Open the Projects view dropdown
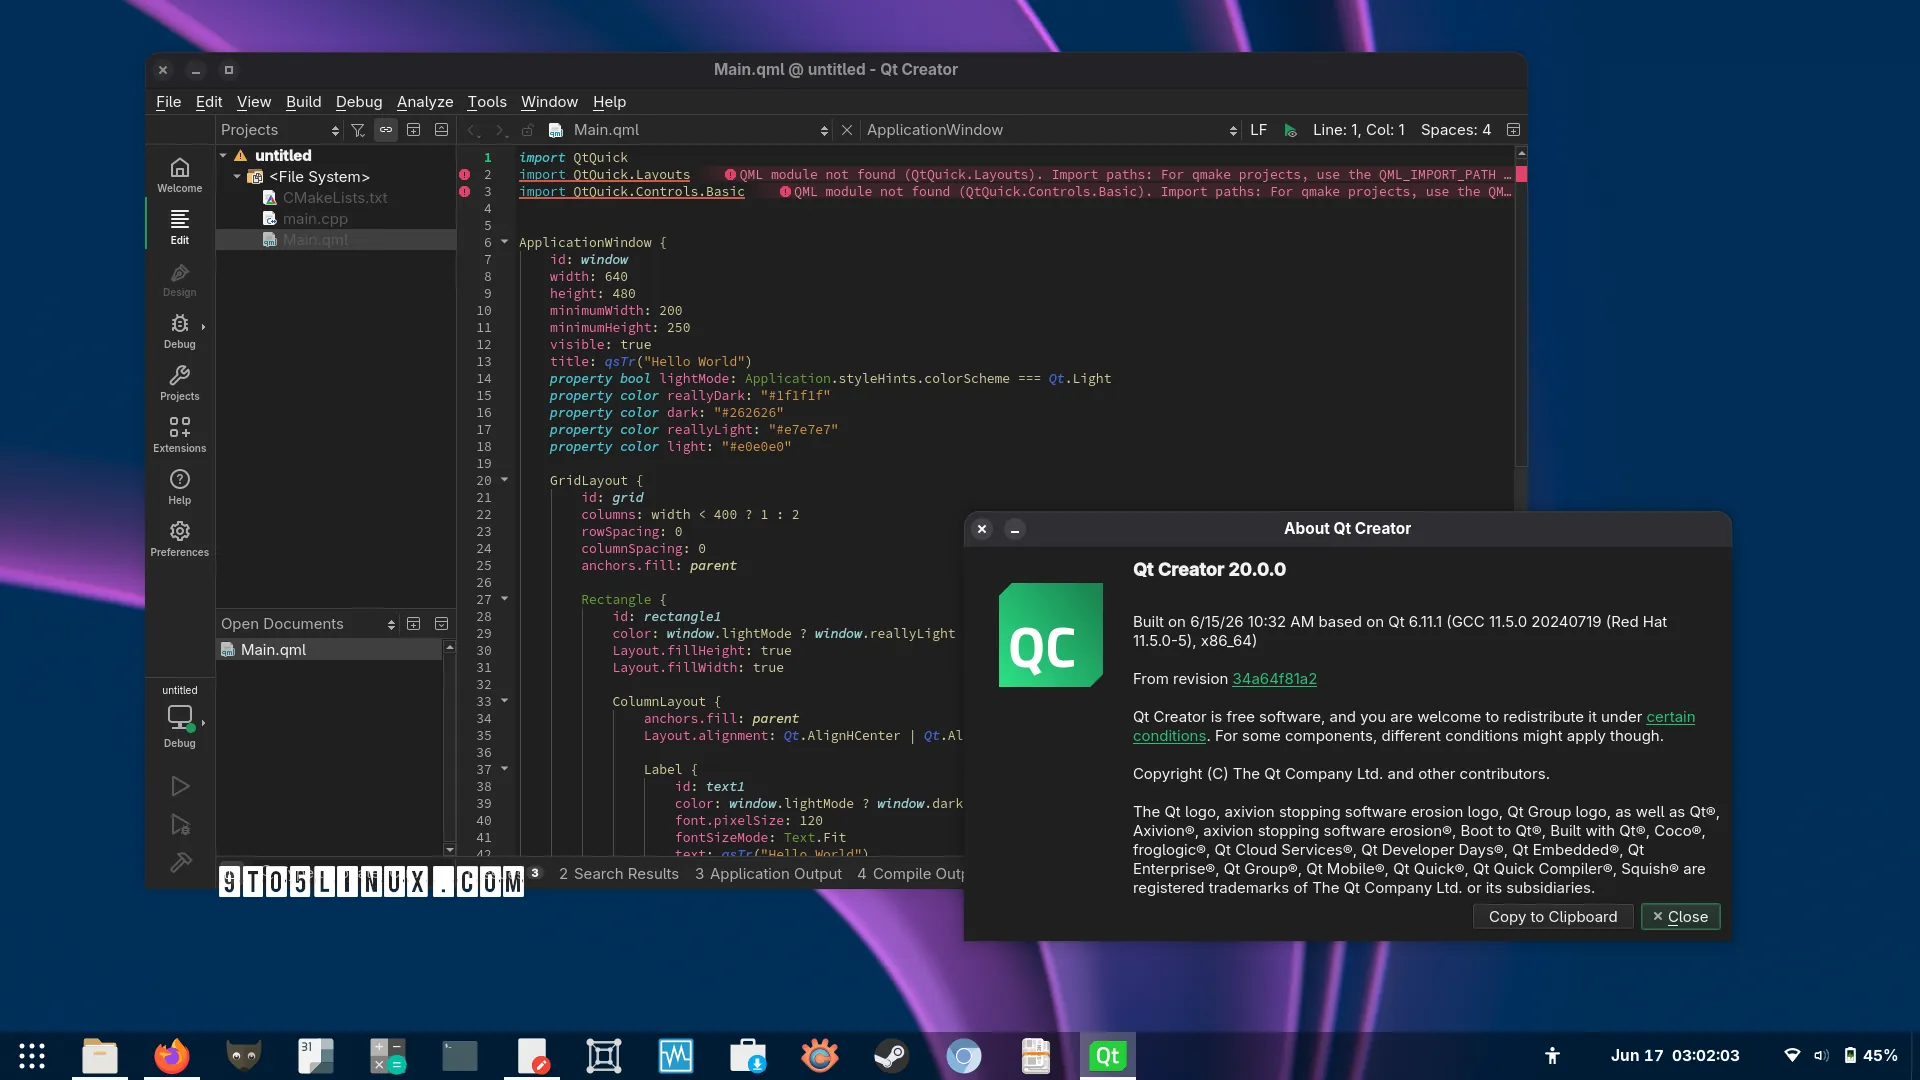This screenshot has width=1920, height=1080. tap(280, 130)
